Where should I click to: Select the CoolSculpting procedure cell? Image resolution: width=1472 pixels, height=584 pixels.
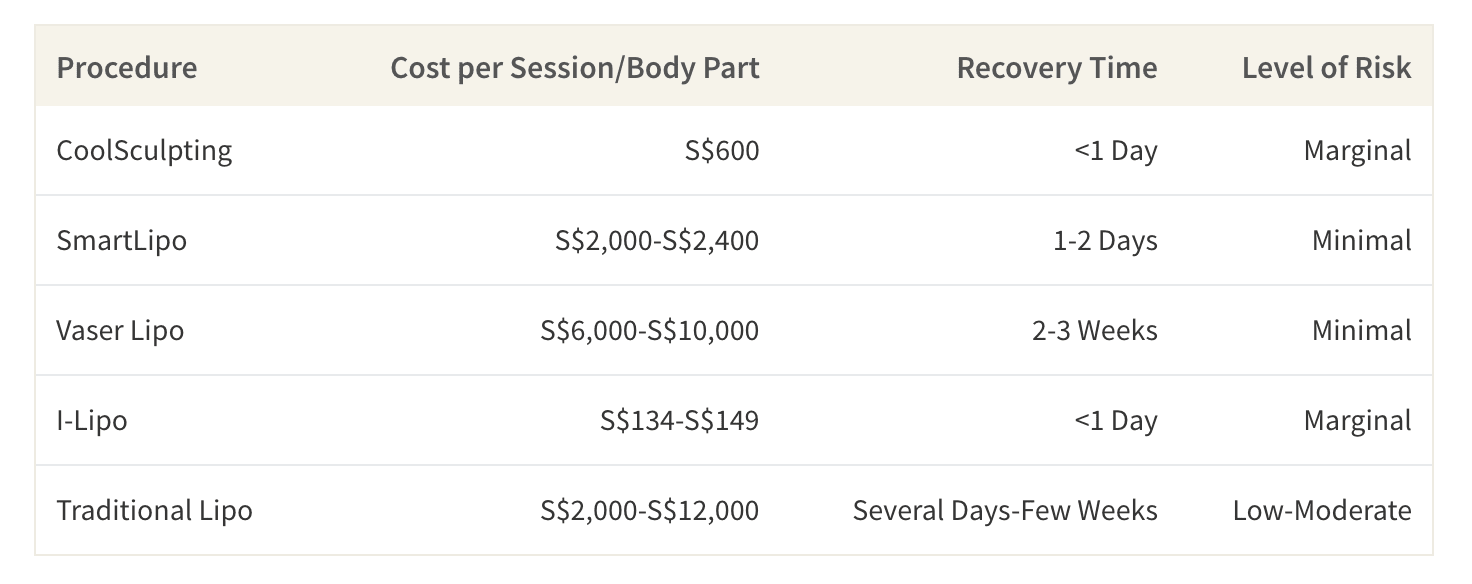(x=144, y=151)
